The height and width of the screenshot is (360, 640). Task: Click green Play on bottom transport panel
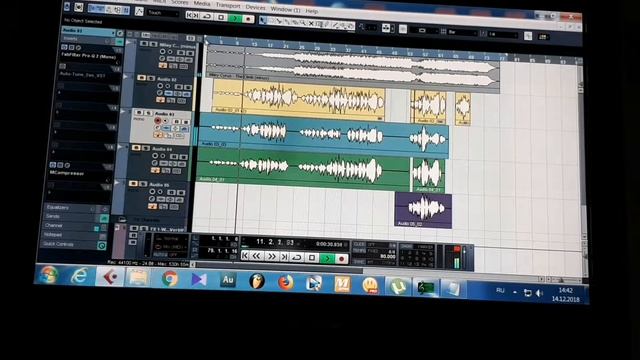tap(327, 258)
